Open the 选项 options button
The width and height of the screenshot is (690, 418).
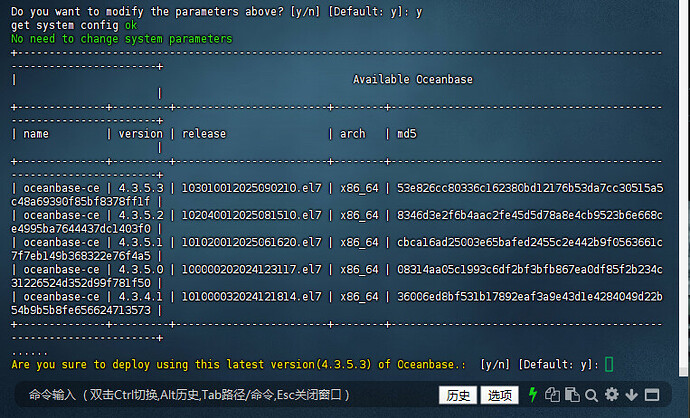point(499,395)
